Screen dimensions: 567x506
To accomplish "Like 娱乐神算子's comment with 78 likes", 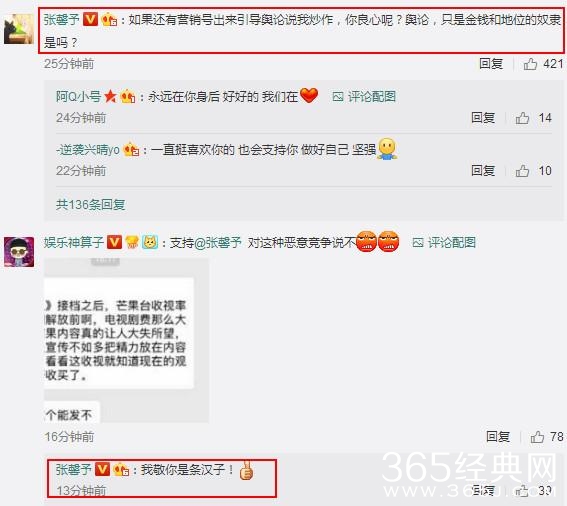I will point(537,437).
